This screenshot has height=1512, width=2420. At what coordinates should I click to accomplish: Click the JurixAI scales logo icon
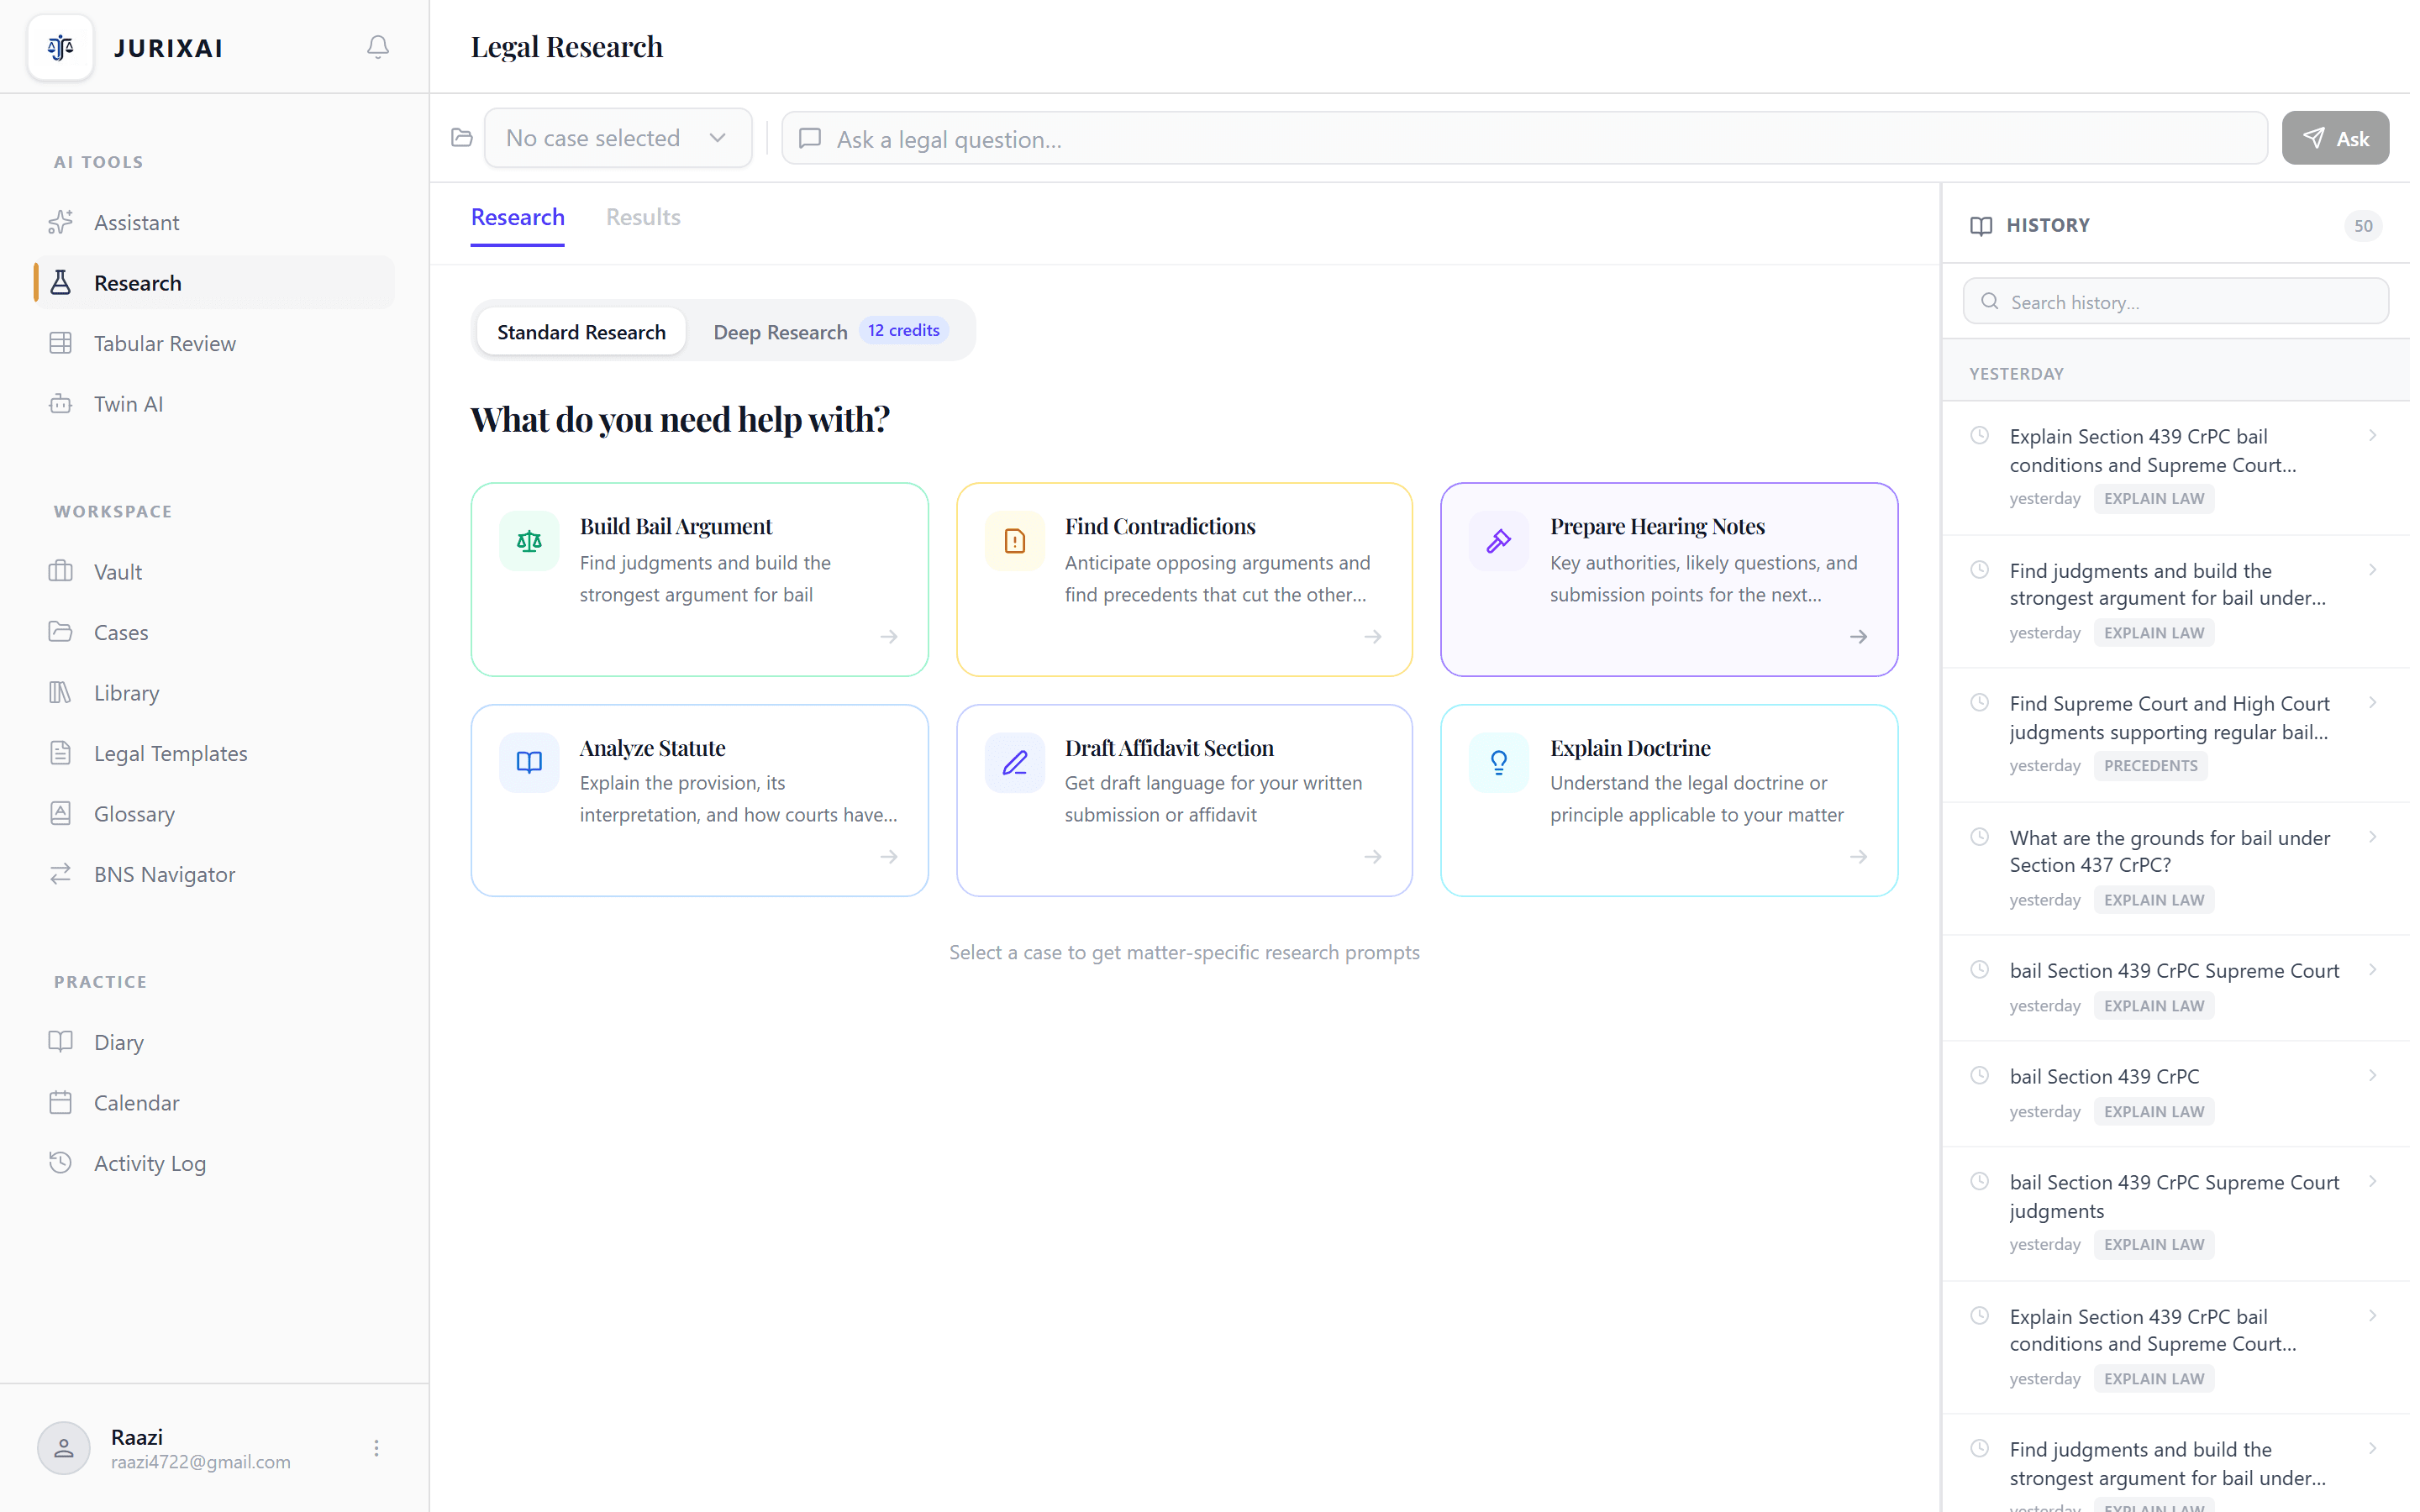(x=60, y=47)
